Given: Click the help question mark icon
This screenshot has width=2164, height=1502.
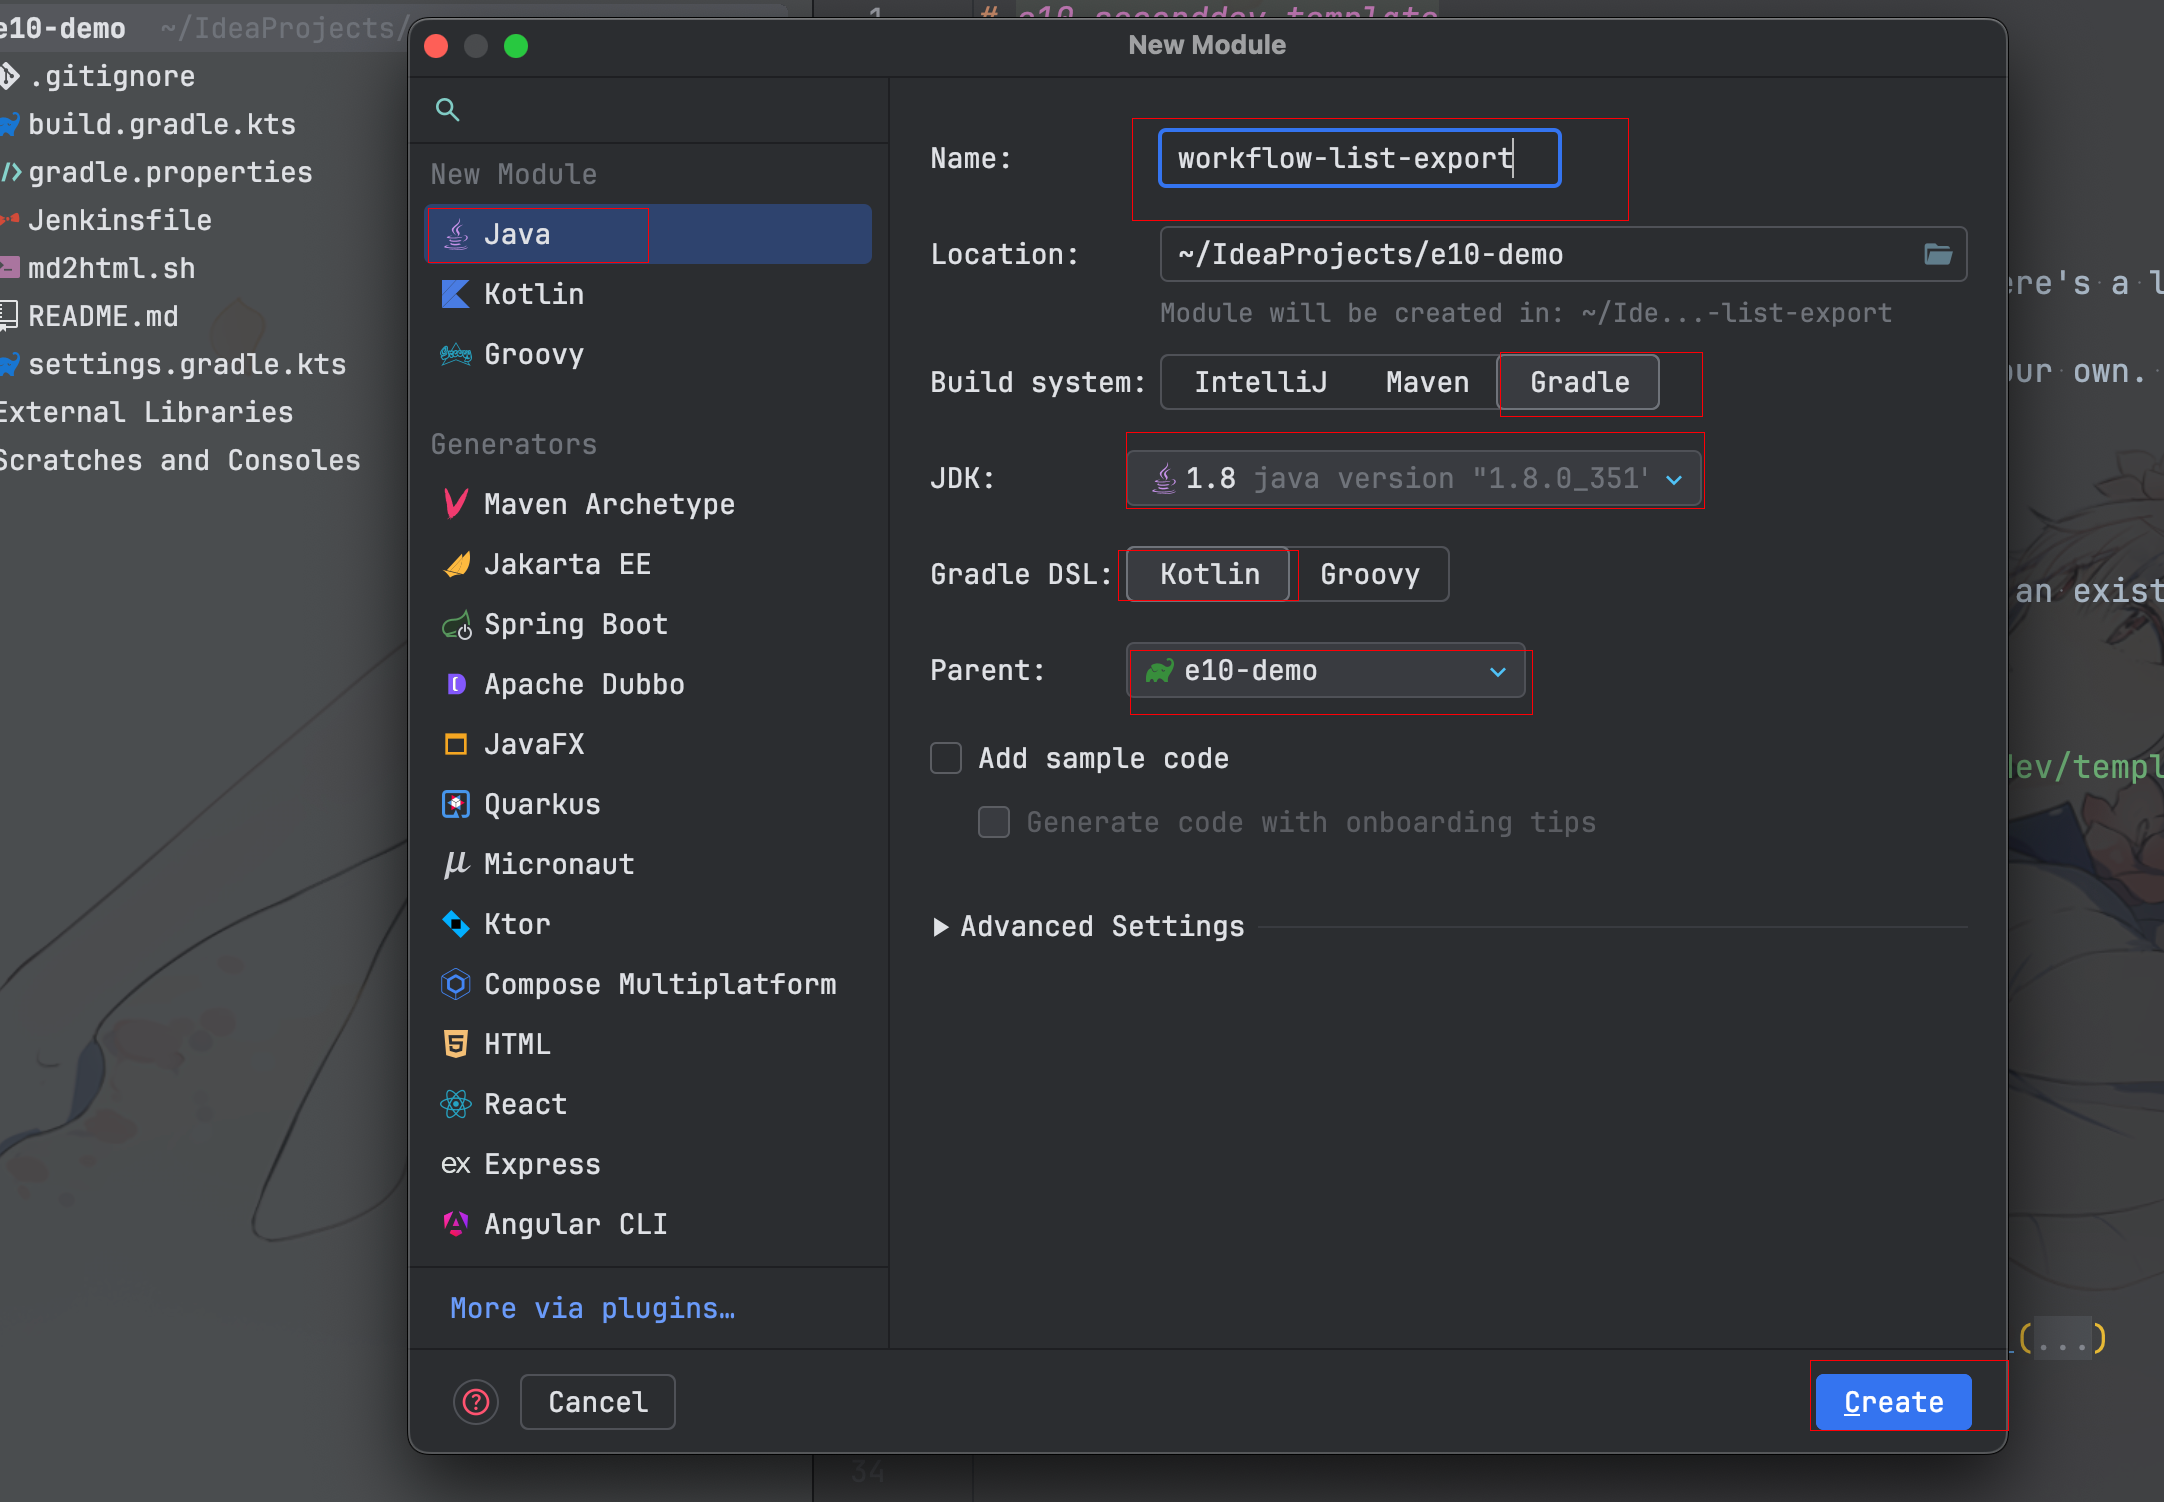Looking at the screenshot, I should [x=476, y=1402].
